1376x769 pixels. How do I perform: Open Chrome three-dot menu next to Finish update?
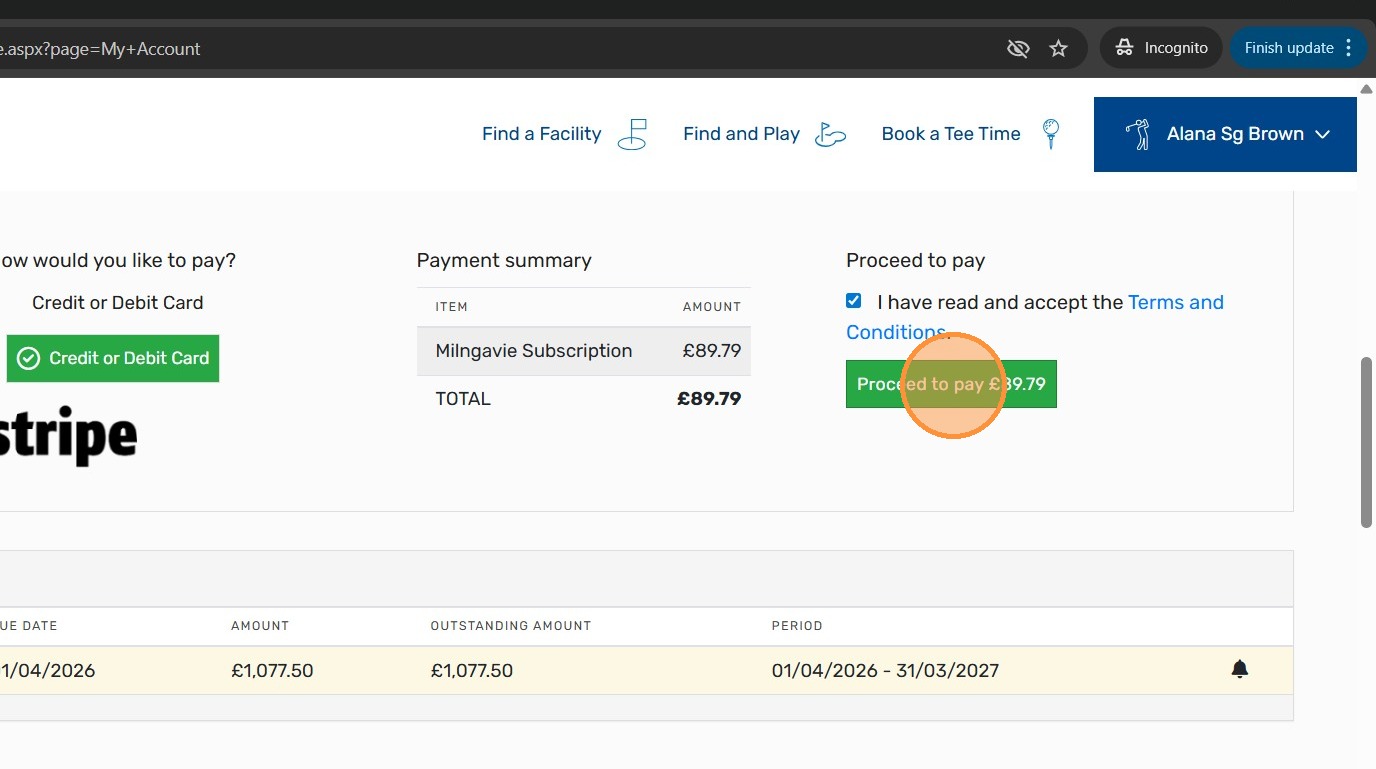coord(1349,48)
